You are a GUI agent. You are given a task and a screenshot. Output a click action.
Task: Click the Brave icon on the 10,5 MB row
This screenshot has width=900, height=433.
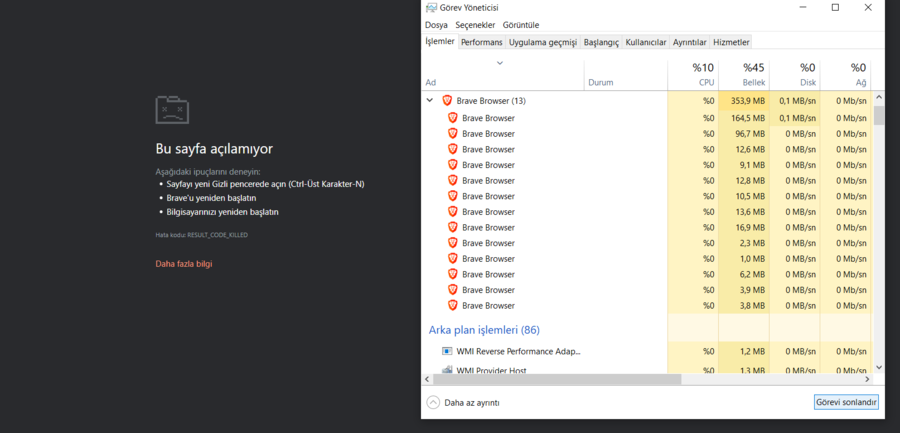tap(453, 196)
